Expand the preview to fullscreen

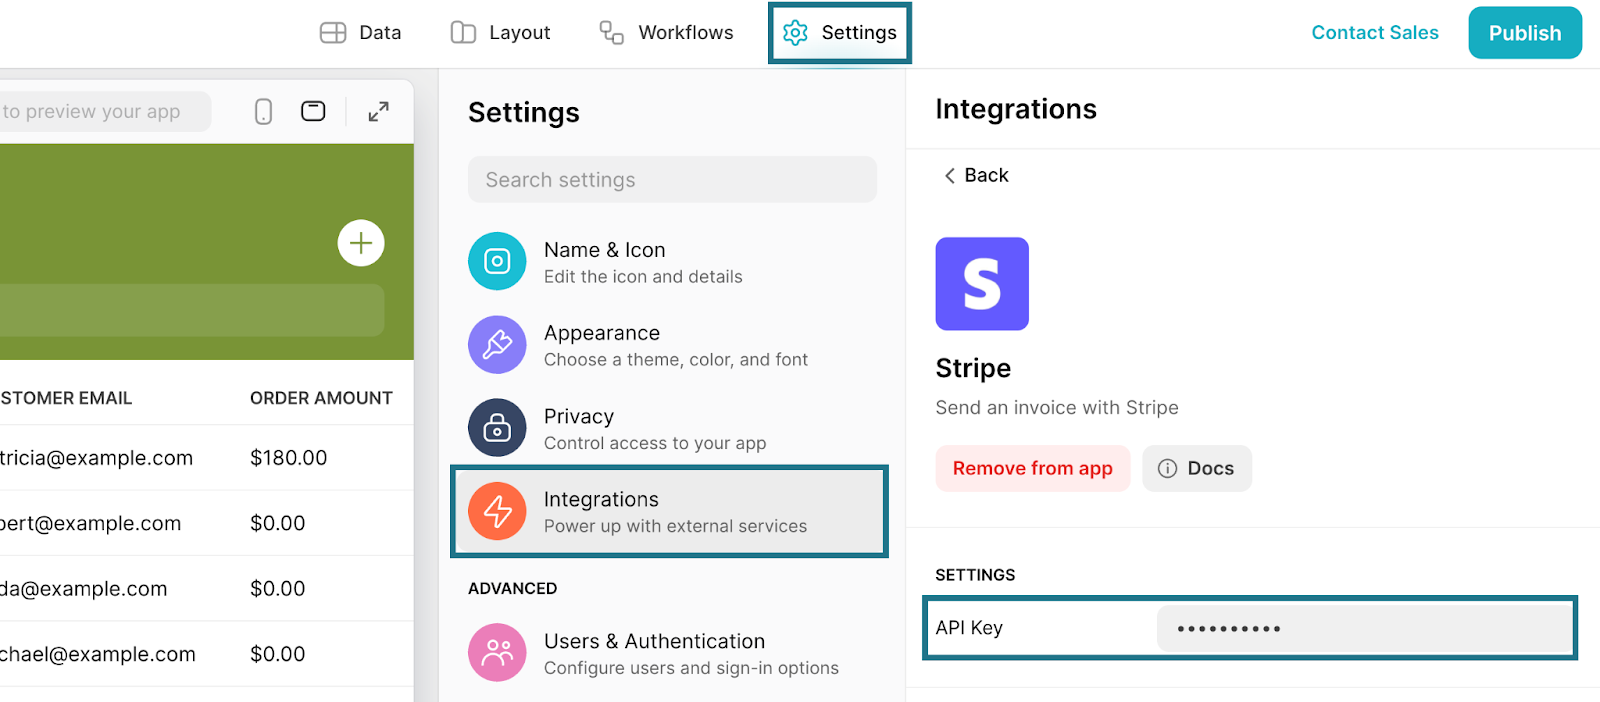click(x=378, y=111)
